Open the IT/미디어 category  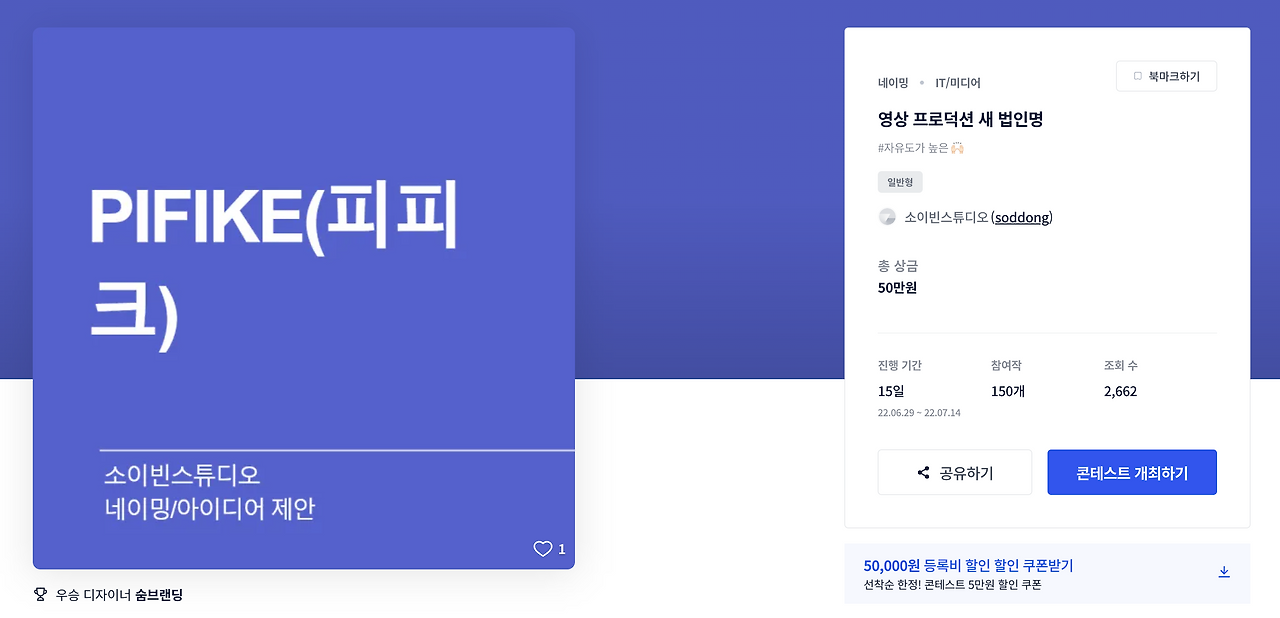click(x=955, y=83)
